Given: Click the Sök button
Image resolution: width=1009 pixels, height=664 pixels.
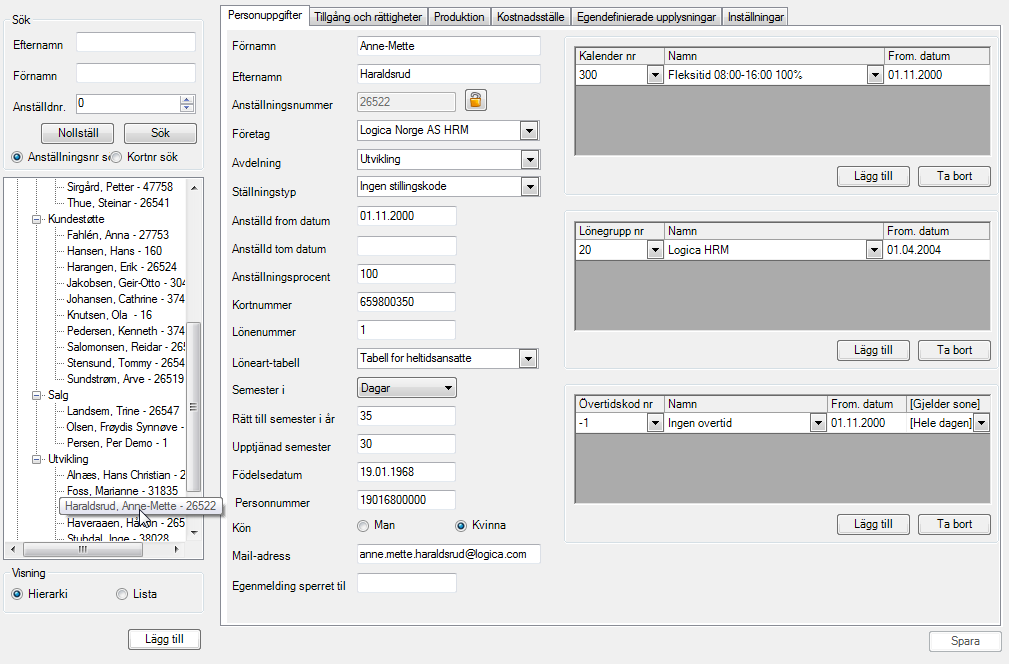Looking at the screenshot, I should [x=160, y=133].
